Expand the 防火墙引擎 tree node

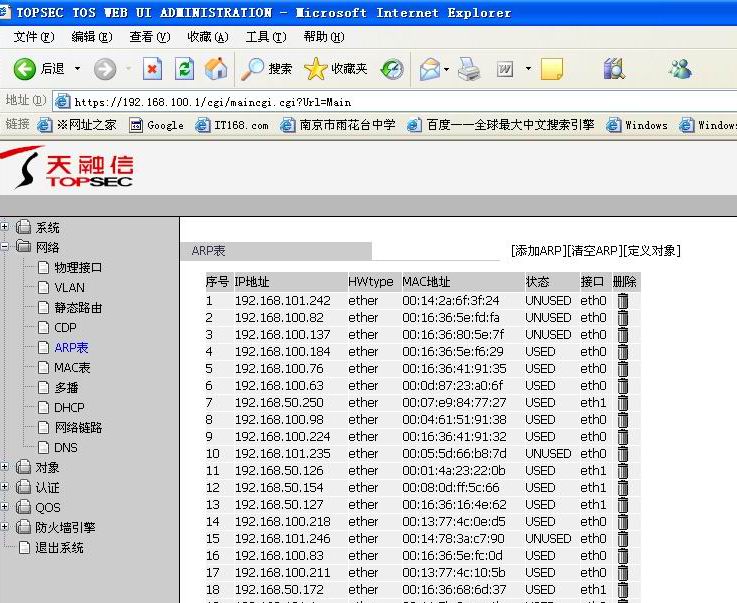(x=5, y=527)
